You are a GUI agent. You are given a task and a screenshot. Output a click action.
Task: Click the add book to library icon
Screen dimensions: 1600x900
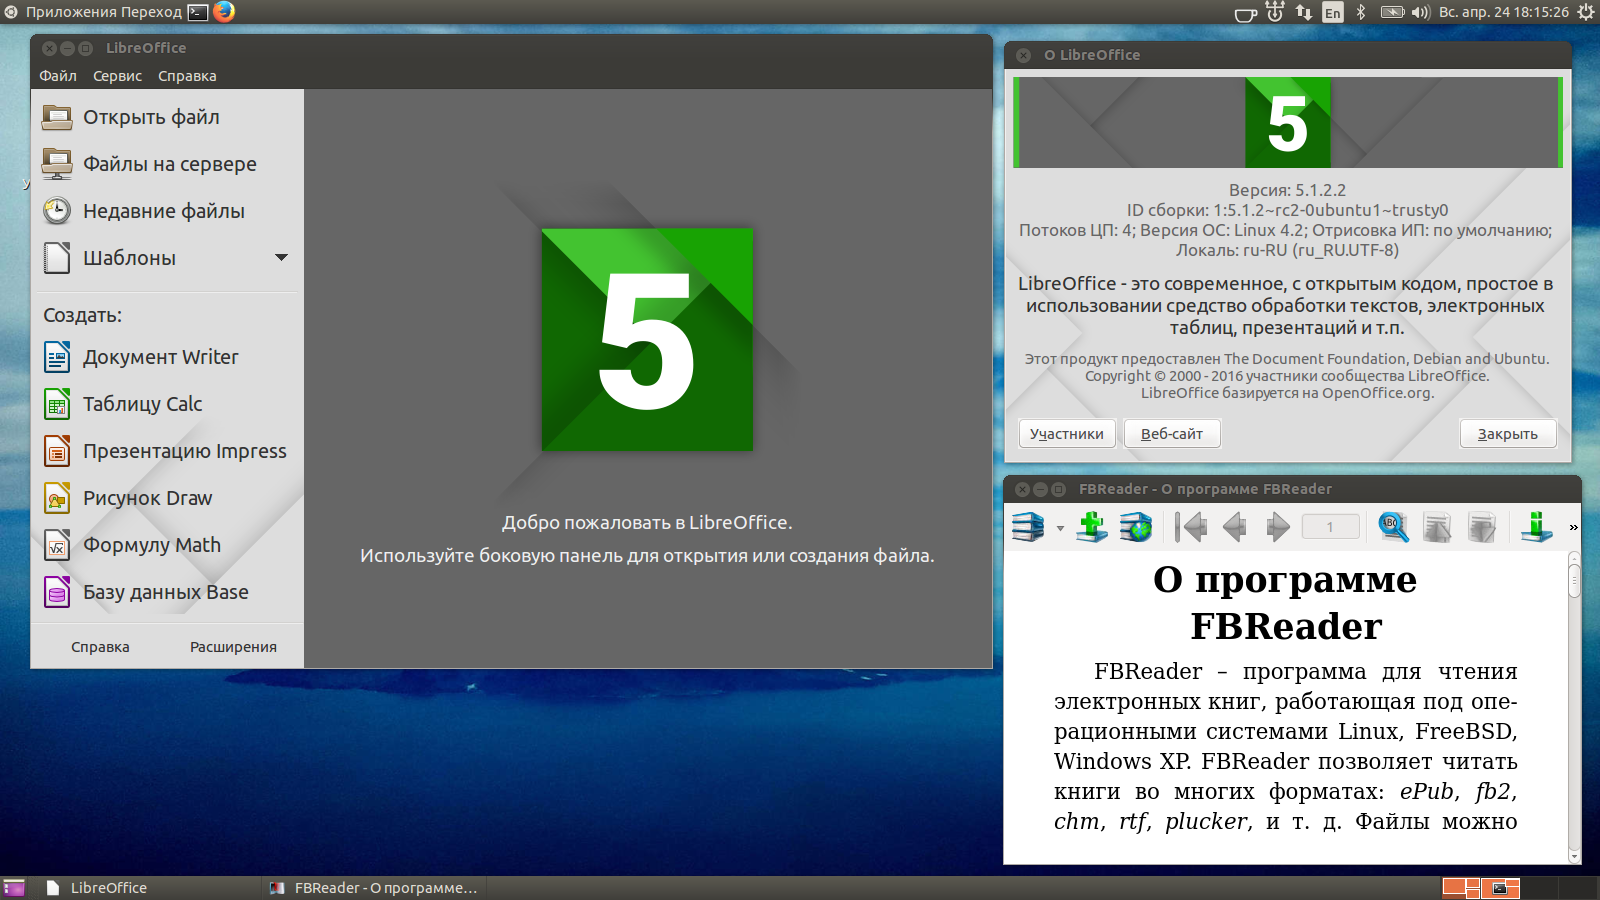(x=1091, y=526)
